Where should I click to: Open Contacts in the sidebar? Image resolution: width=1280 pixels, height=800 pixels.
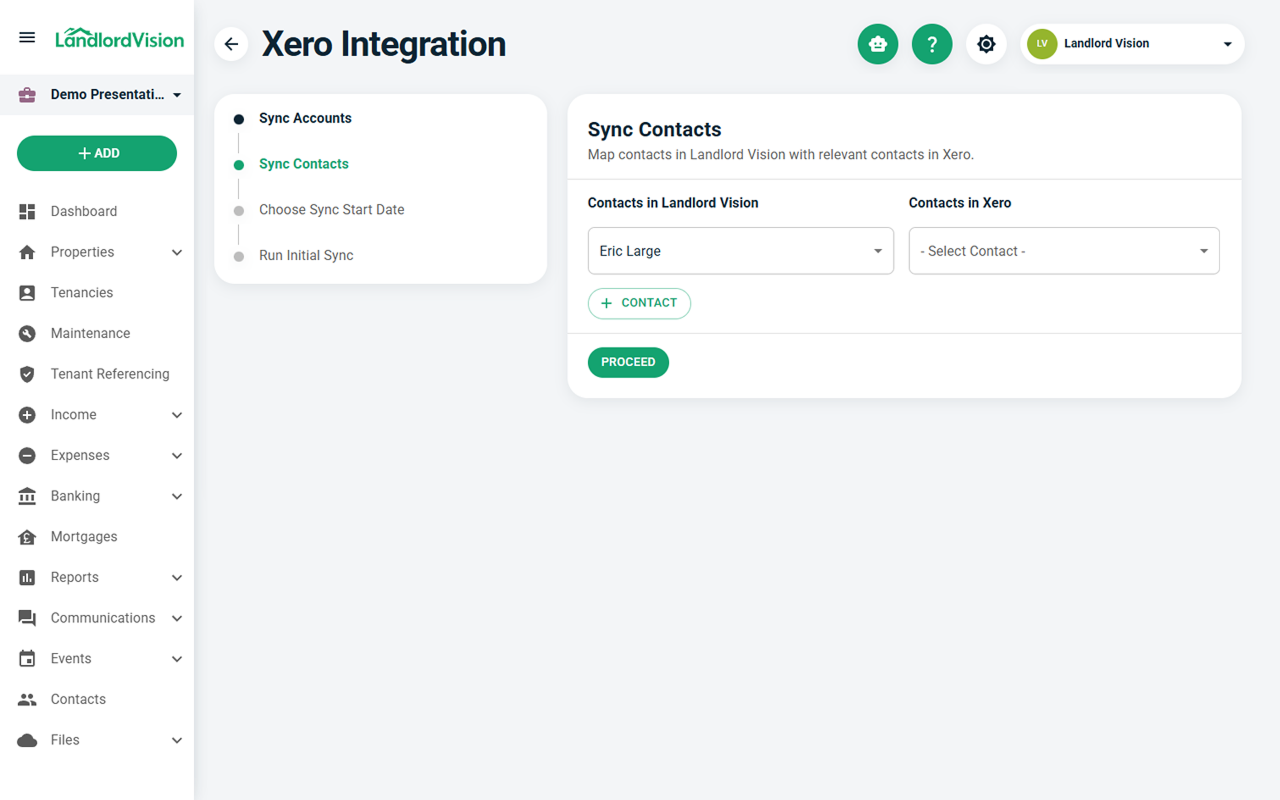click(x=78, y=699)
